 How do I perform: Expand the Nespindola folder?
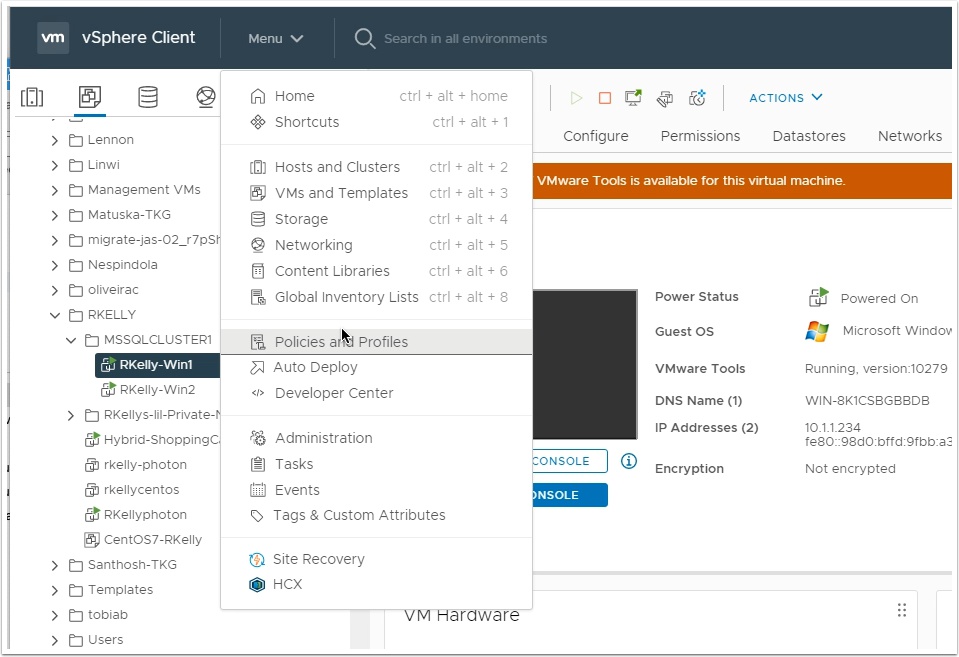click(55, 265)
